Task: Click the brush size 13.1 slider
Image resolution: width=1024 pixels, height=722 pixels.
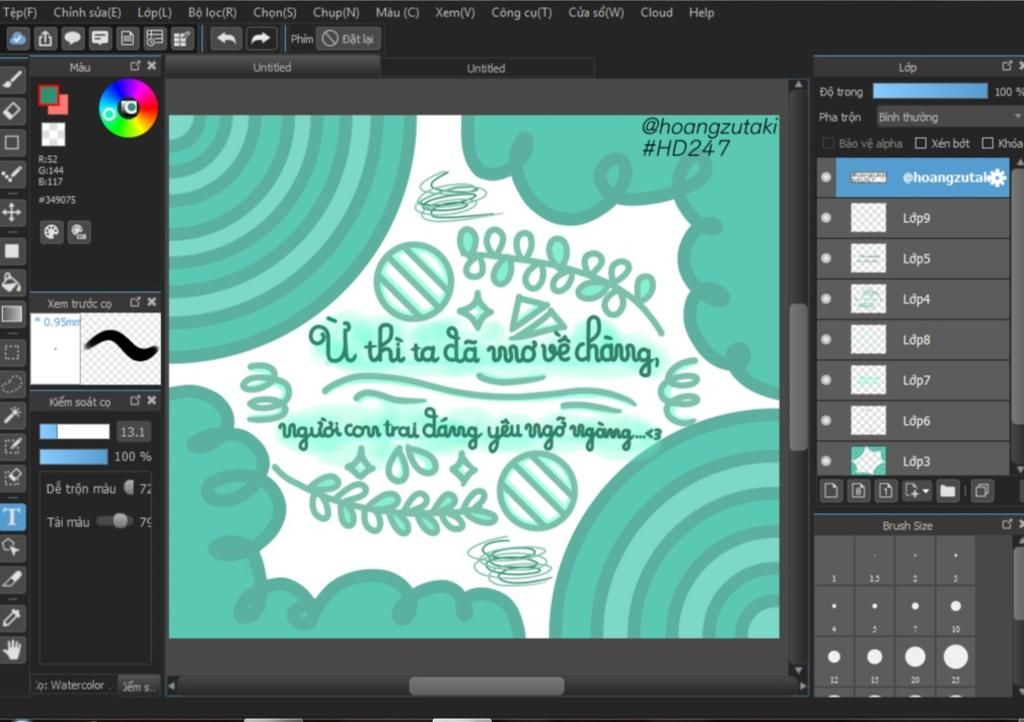Action: point(74,432)
